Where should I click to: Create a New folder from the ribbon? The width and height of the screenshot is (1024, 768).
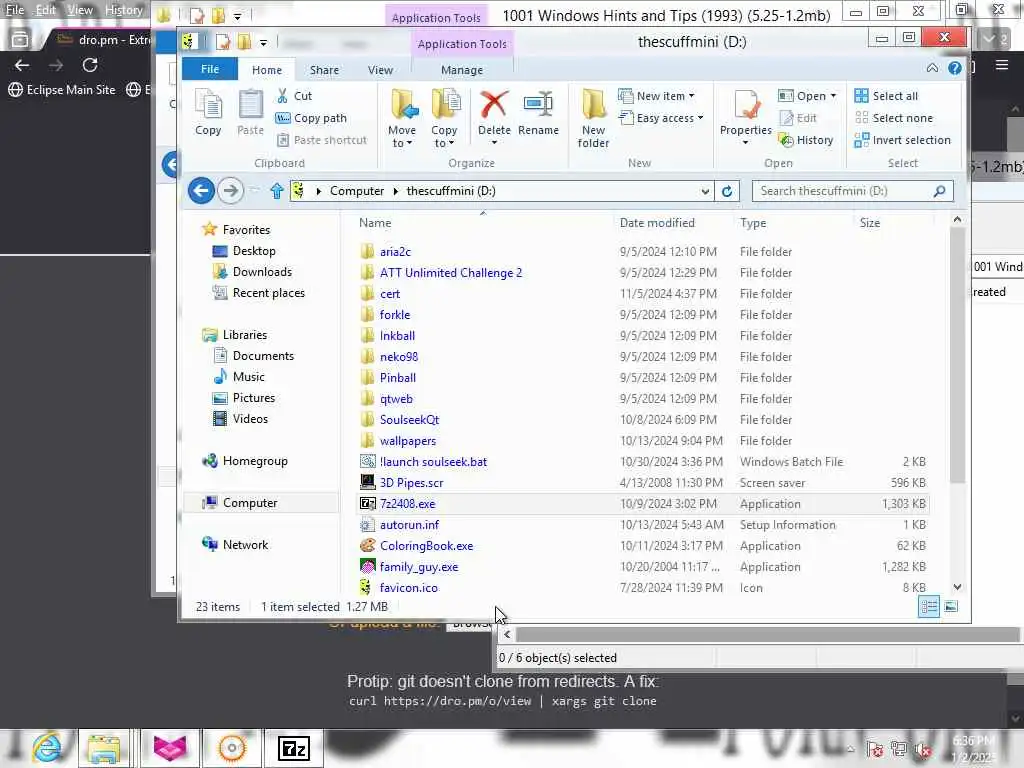[x=593, y=118]
